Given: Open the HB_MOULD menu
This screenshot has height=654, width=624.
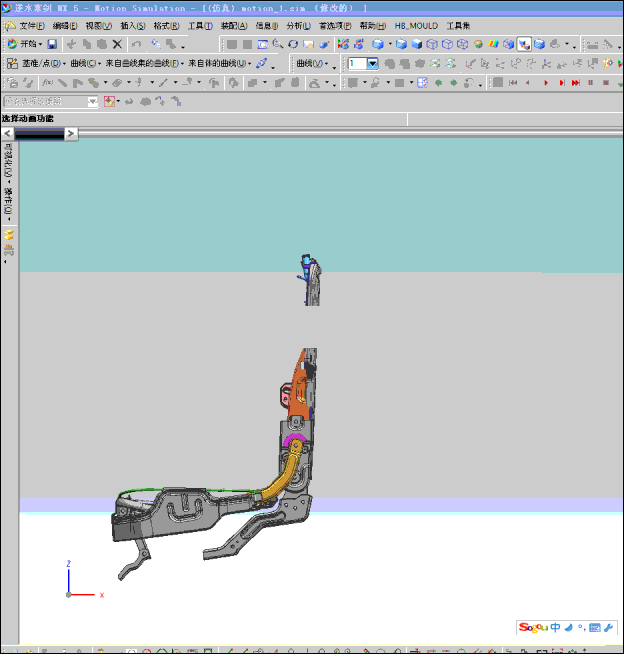Looking at the screenshot, I should pos(416,26).
